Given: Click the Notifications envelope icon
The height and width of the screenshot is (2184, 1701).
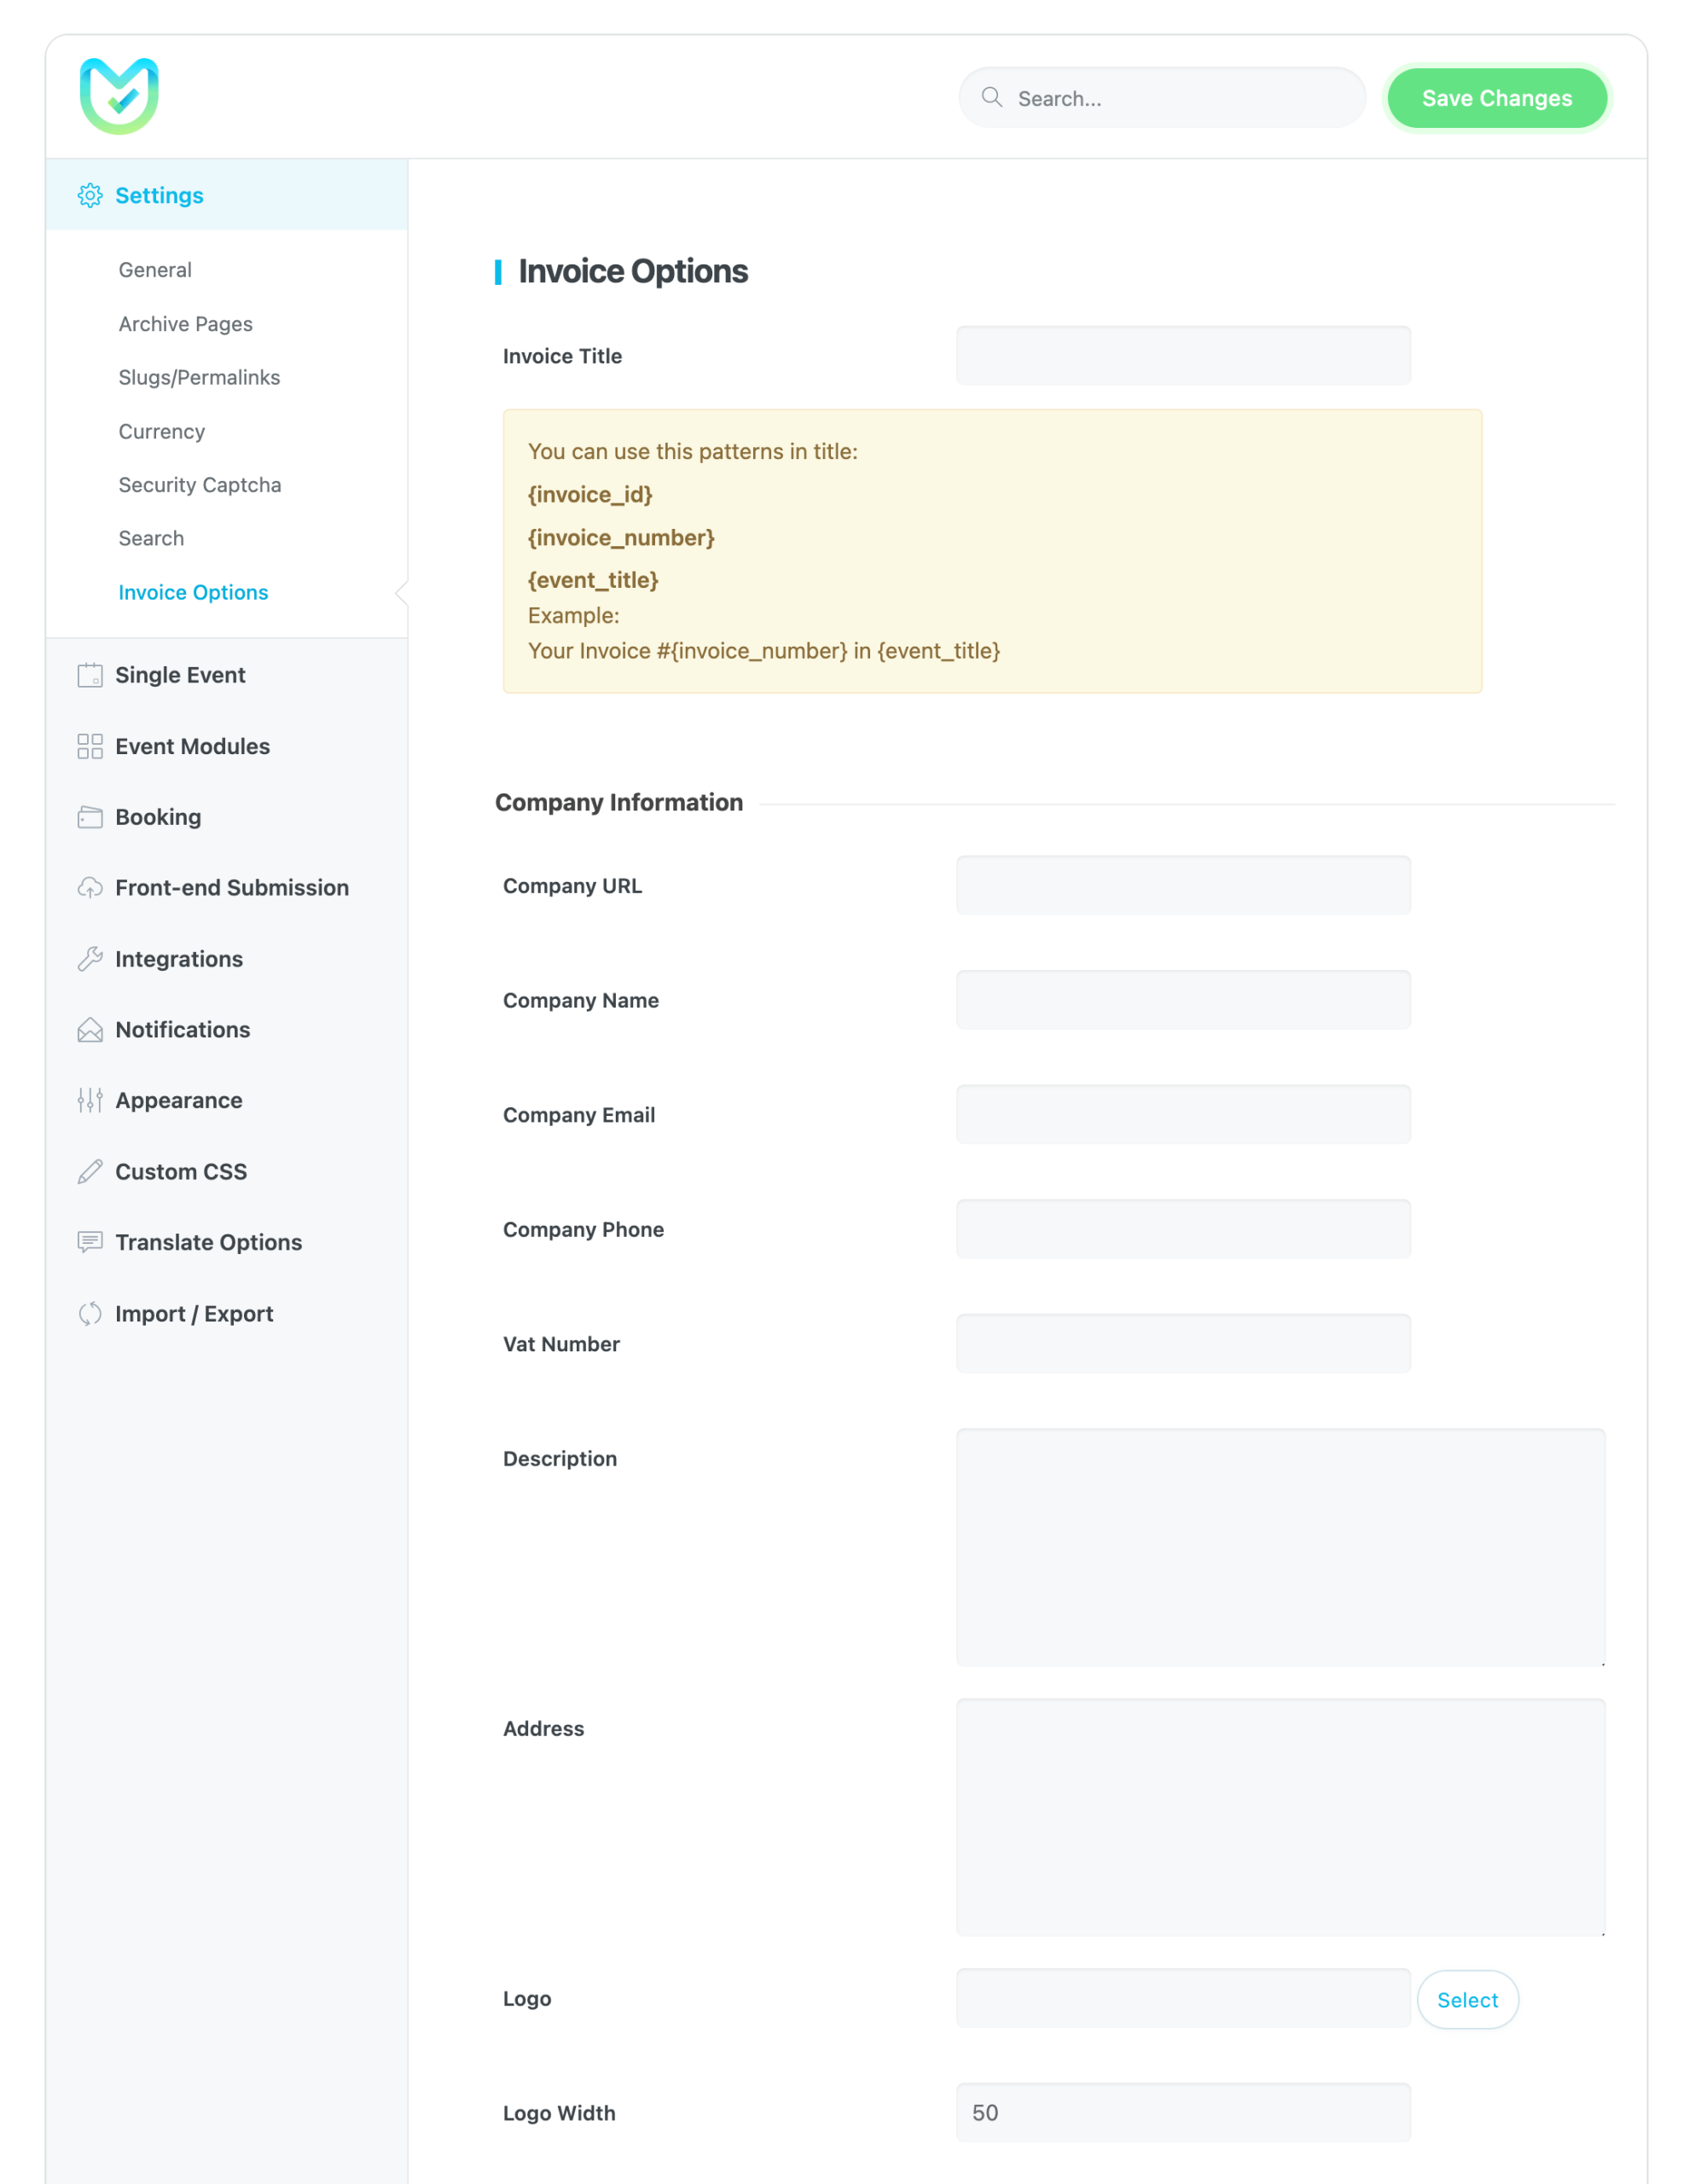Looking at the screenshot, I should 90,1030.
